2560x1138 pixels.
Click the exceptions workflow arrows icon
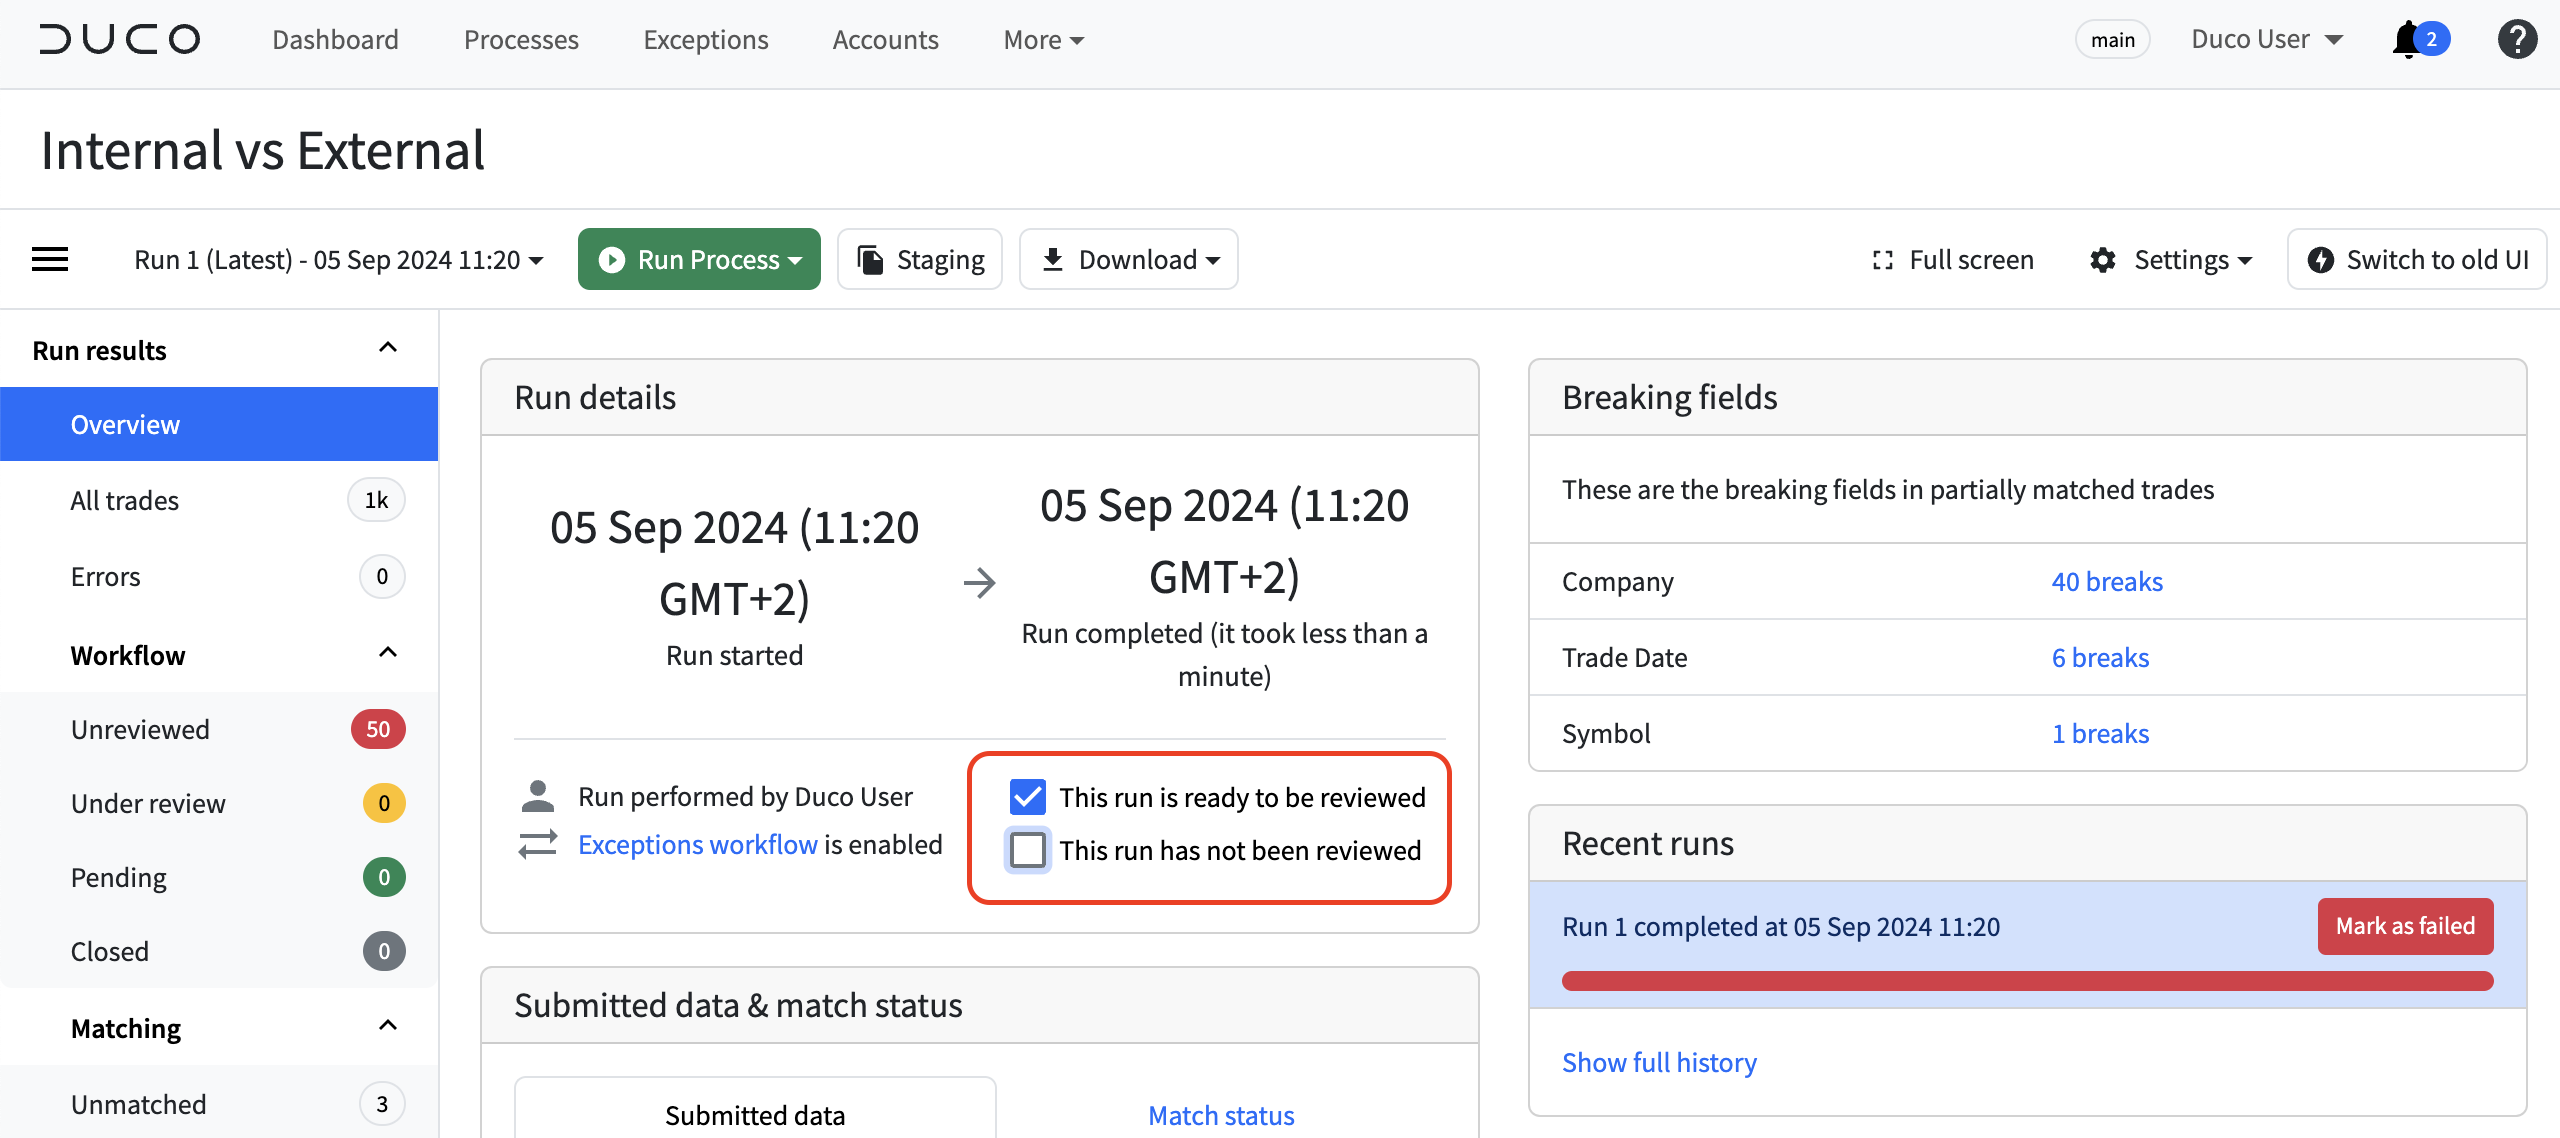tap(538, 845)
